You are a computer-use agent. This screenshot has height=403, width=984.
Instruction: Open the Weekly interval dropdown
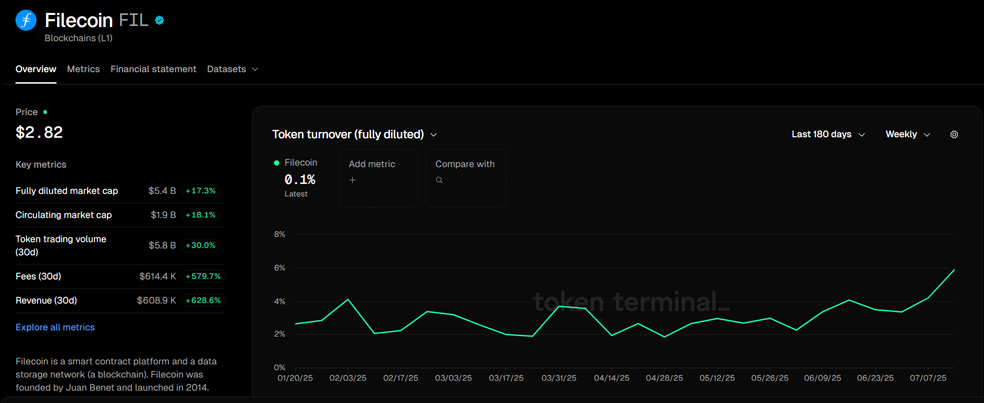[x=907, y=134]
